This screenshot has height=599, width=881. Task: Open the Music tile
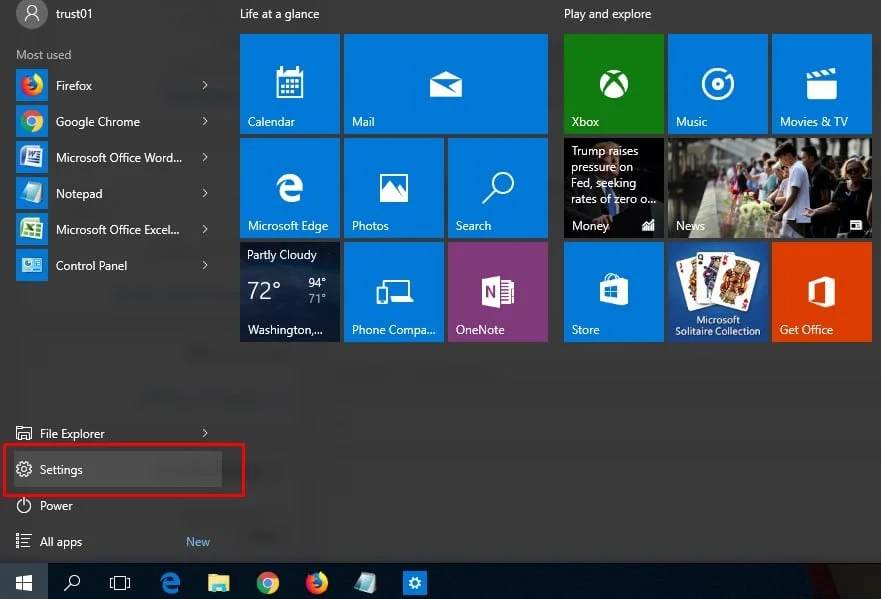click(x=717, y=84)
